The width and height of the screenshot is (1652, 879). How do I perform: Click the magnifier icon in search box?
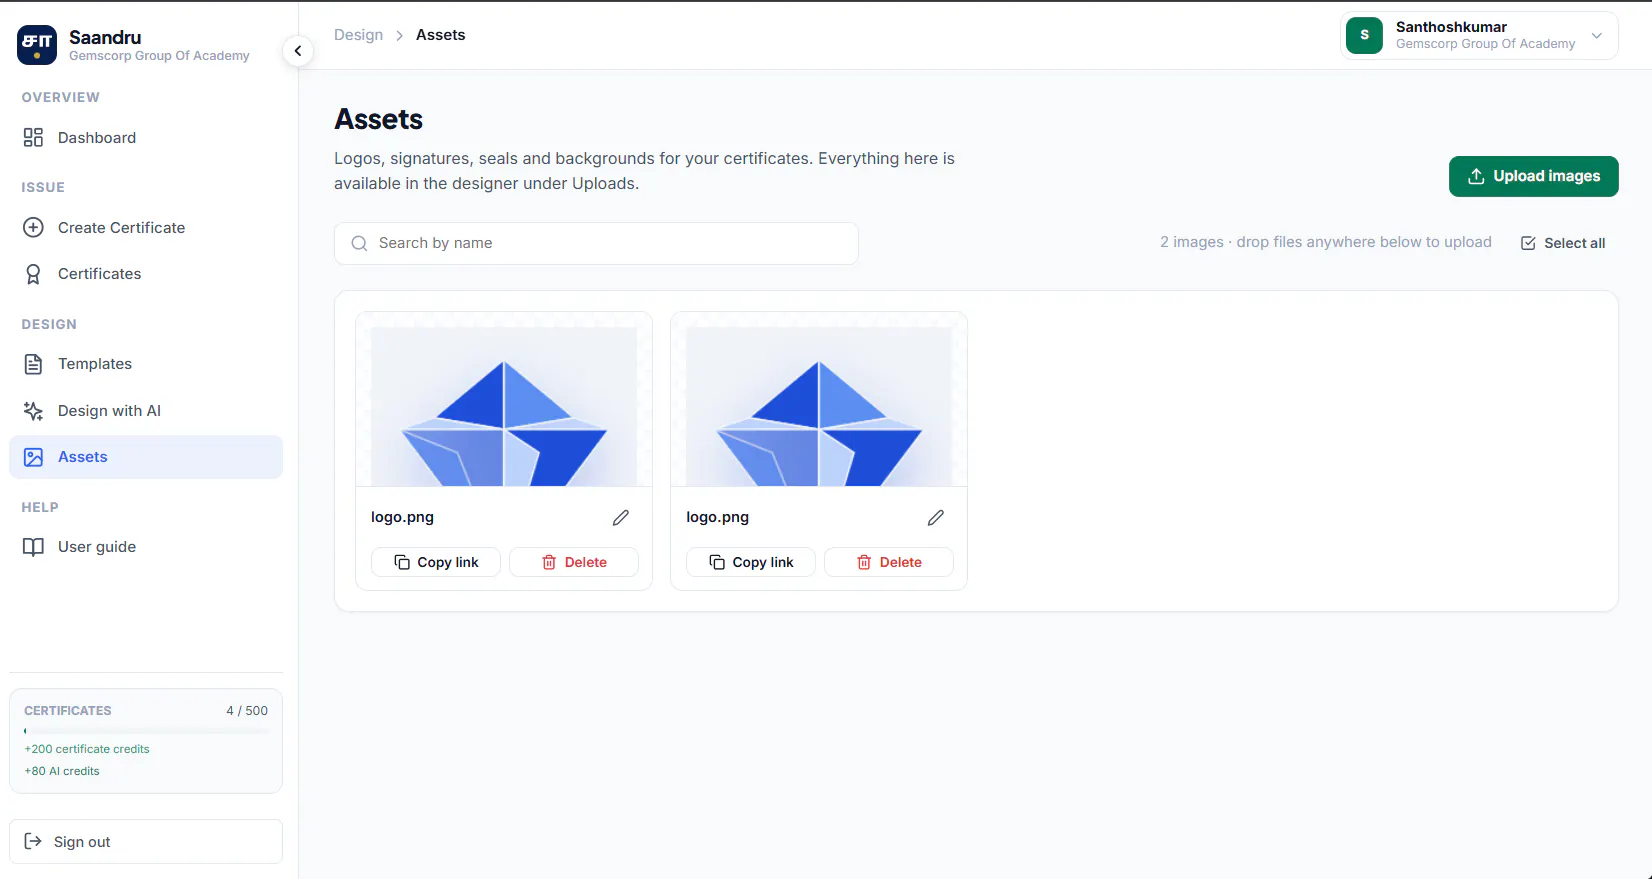[x=359, y=243]
